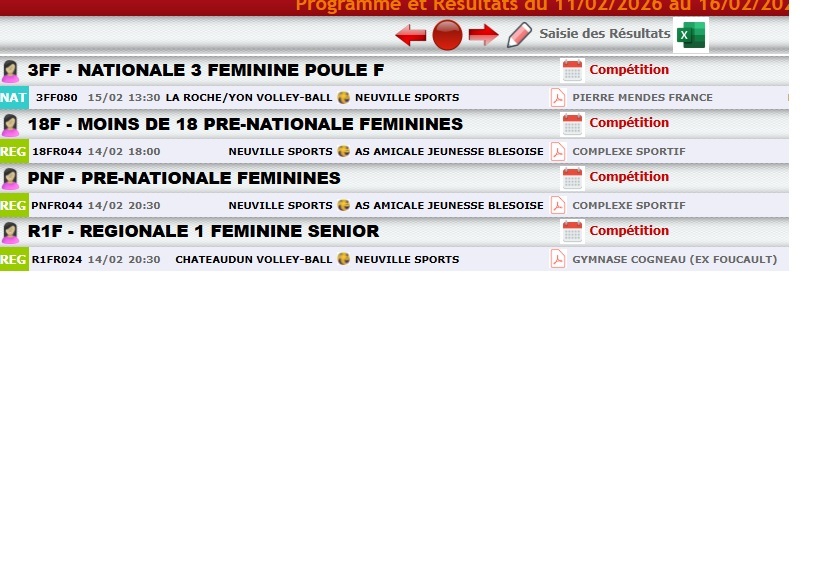
Task: Click the red left arrow for previous week
Action: (x=411, y=36)
